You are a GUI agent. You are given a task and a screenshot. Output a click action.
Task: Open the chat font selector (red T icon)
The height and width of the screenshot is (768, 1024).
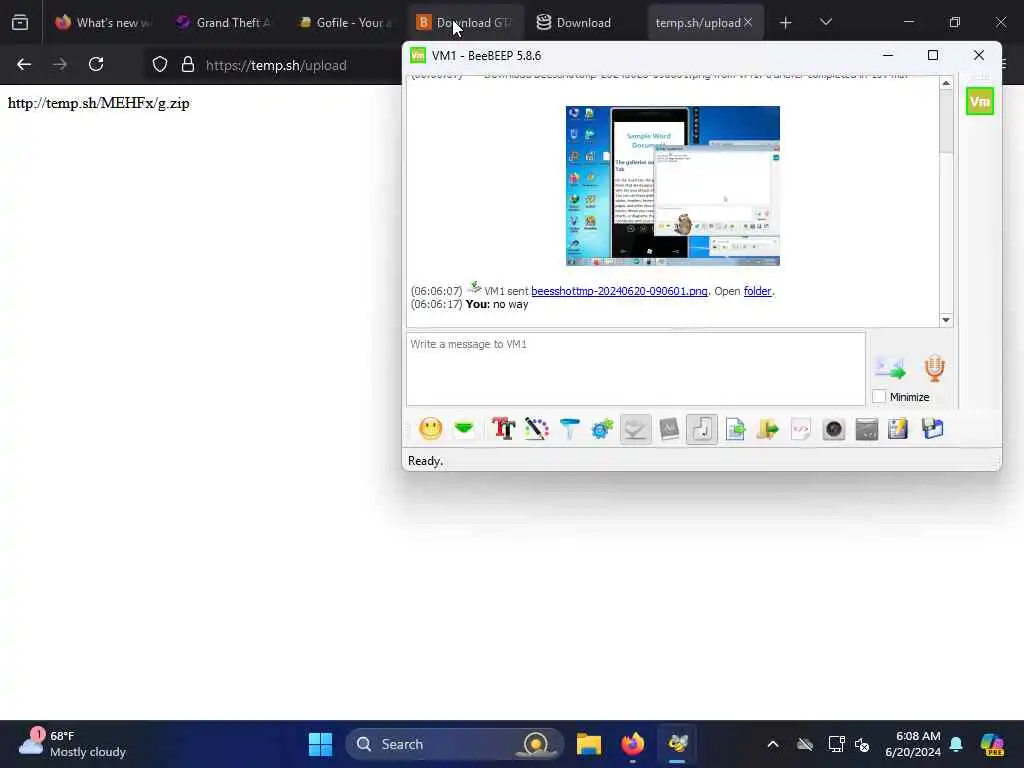point(503,429)
